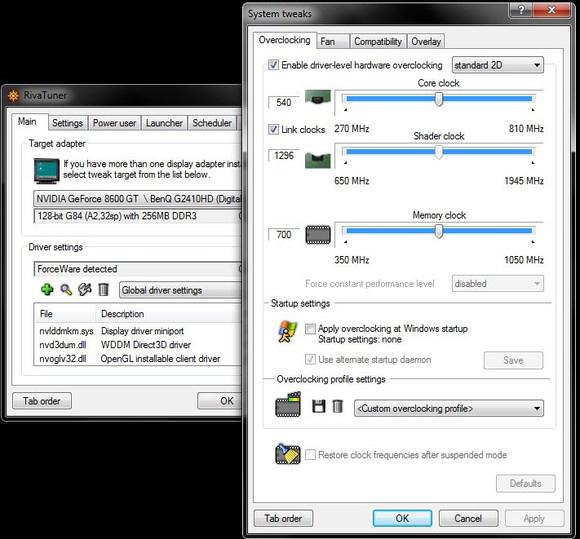Click OK in RivaTuner window
580x539 pixels.
pos(220,401)
